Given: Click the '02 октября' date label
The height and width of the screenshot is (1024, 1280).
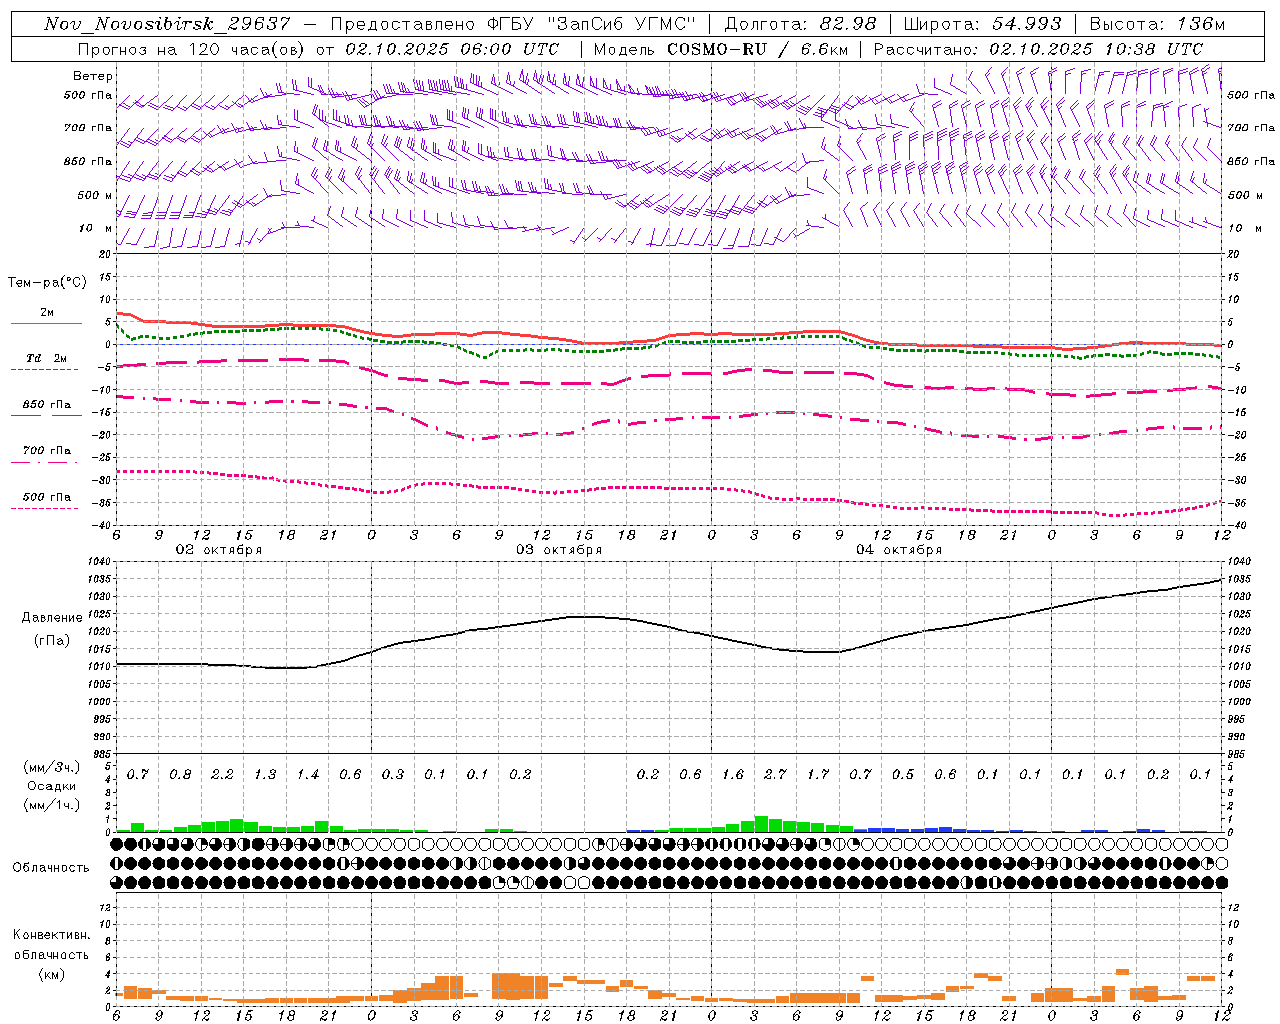Looking at the screenshot, I should [219, 550].
